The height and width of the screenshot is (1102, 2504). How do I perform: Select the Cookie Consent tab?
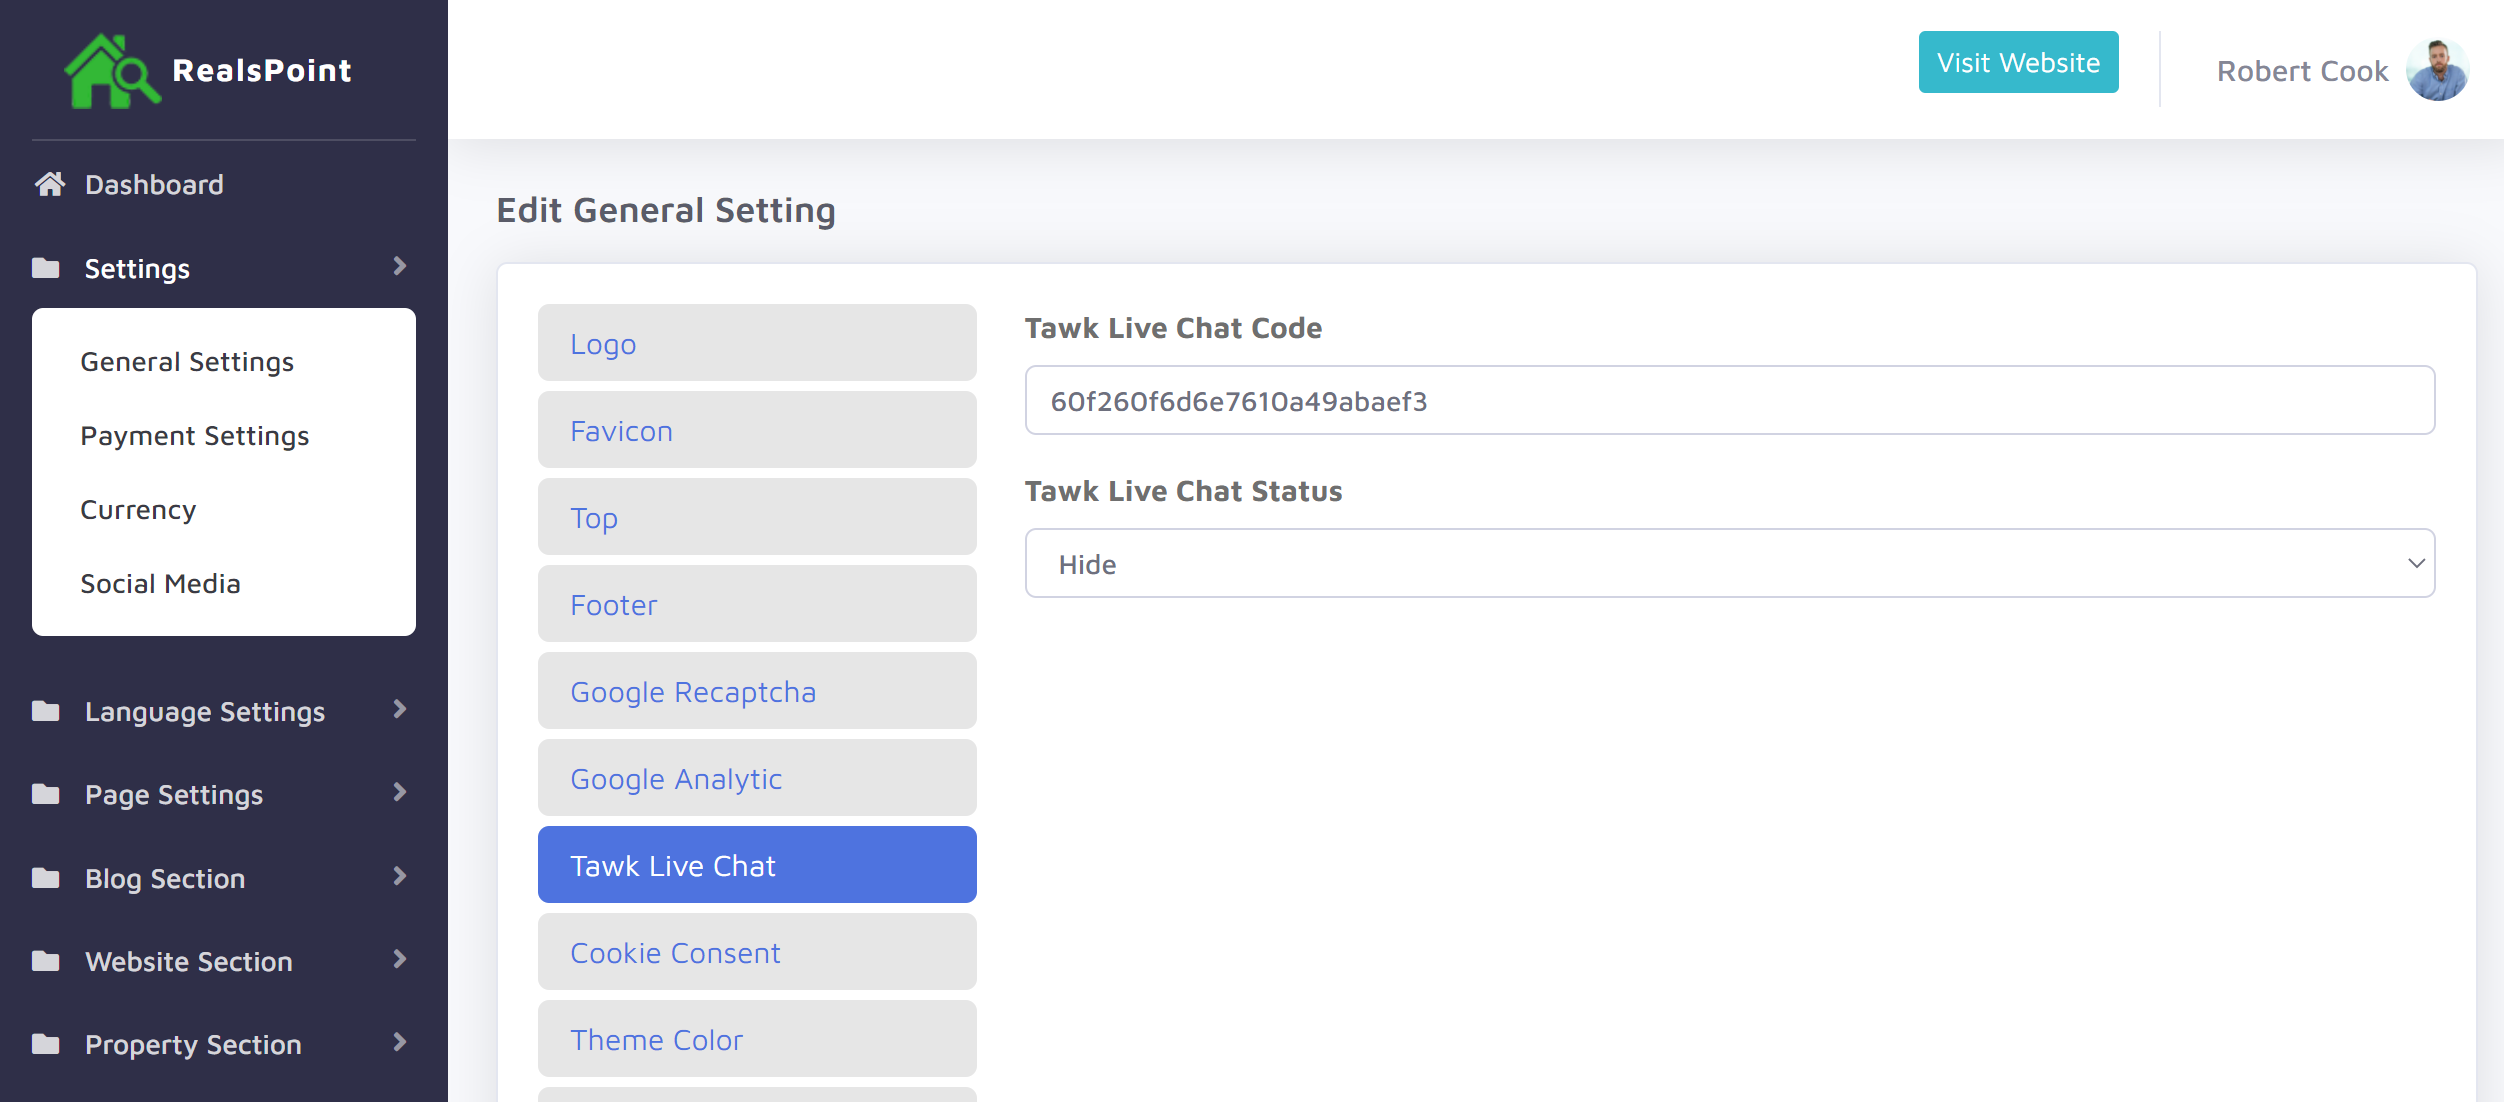(x=757, y=952)
